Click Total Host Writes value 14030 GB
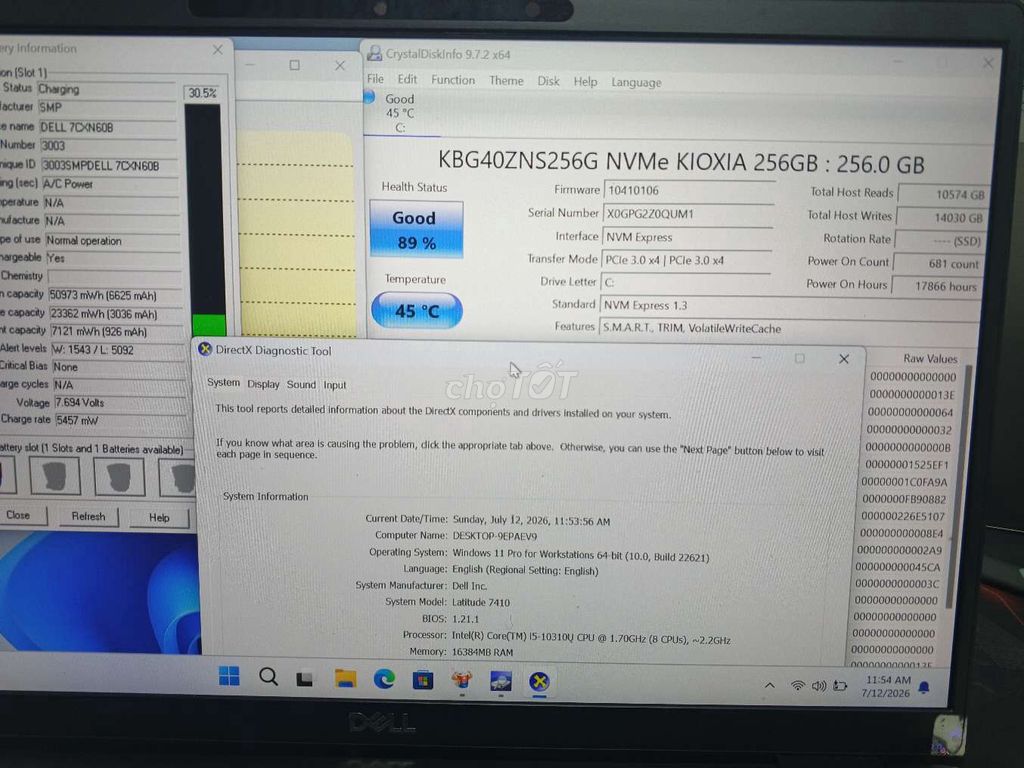1024x768 pixels. 940,217
